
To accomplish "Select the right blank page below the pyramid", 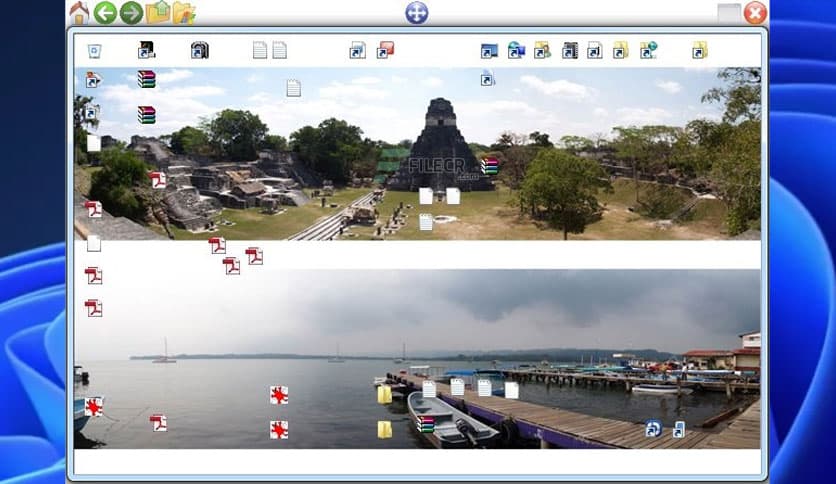I will [x=453, y=196].
